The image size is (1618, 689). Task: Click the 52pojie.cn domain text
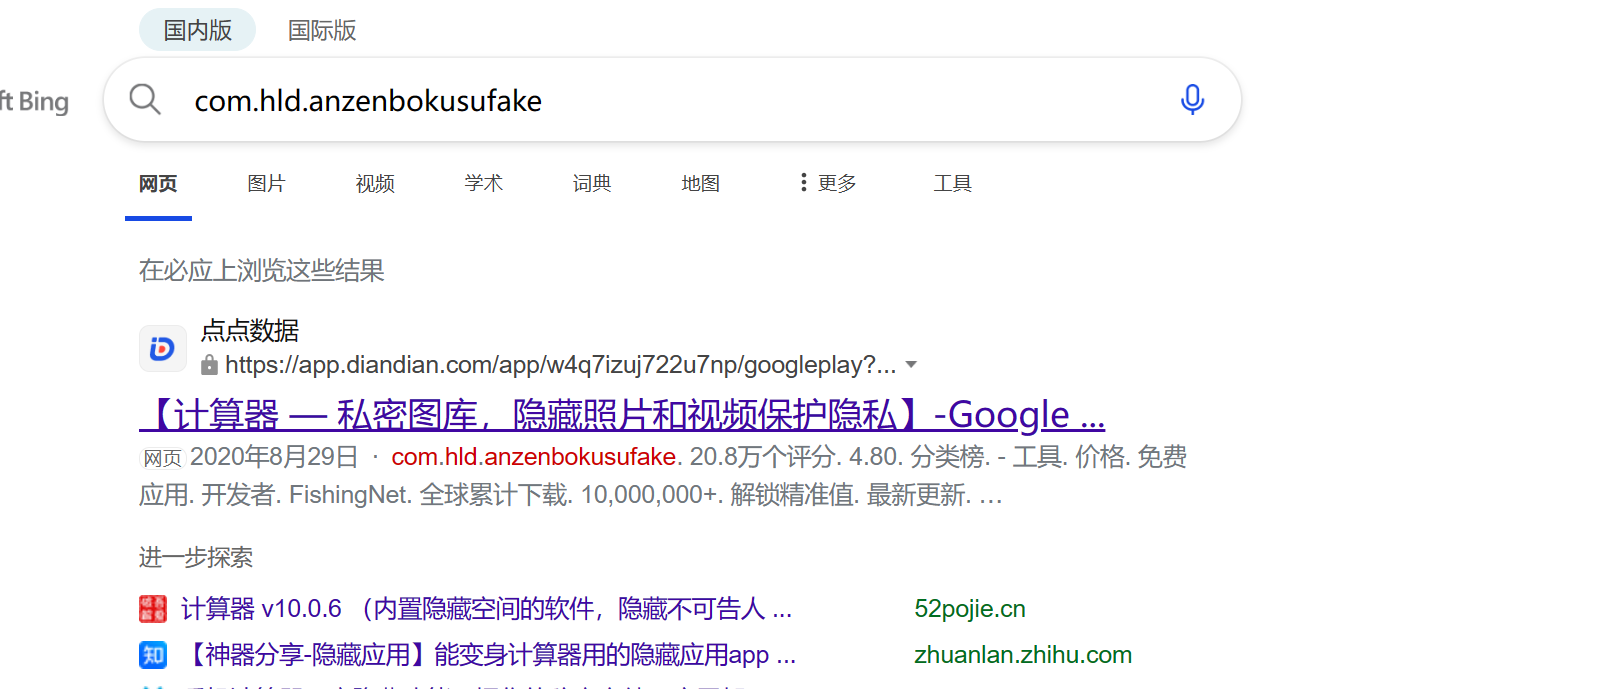pos(970,608)
